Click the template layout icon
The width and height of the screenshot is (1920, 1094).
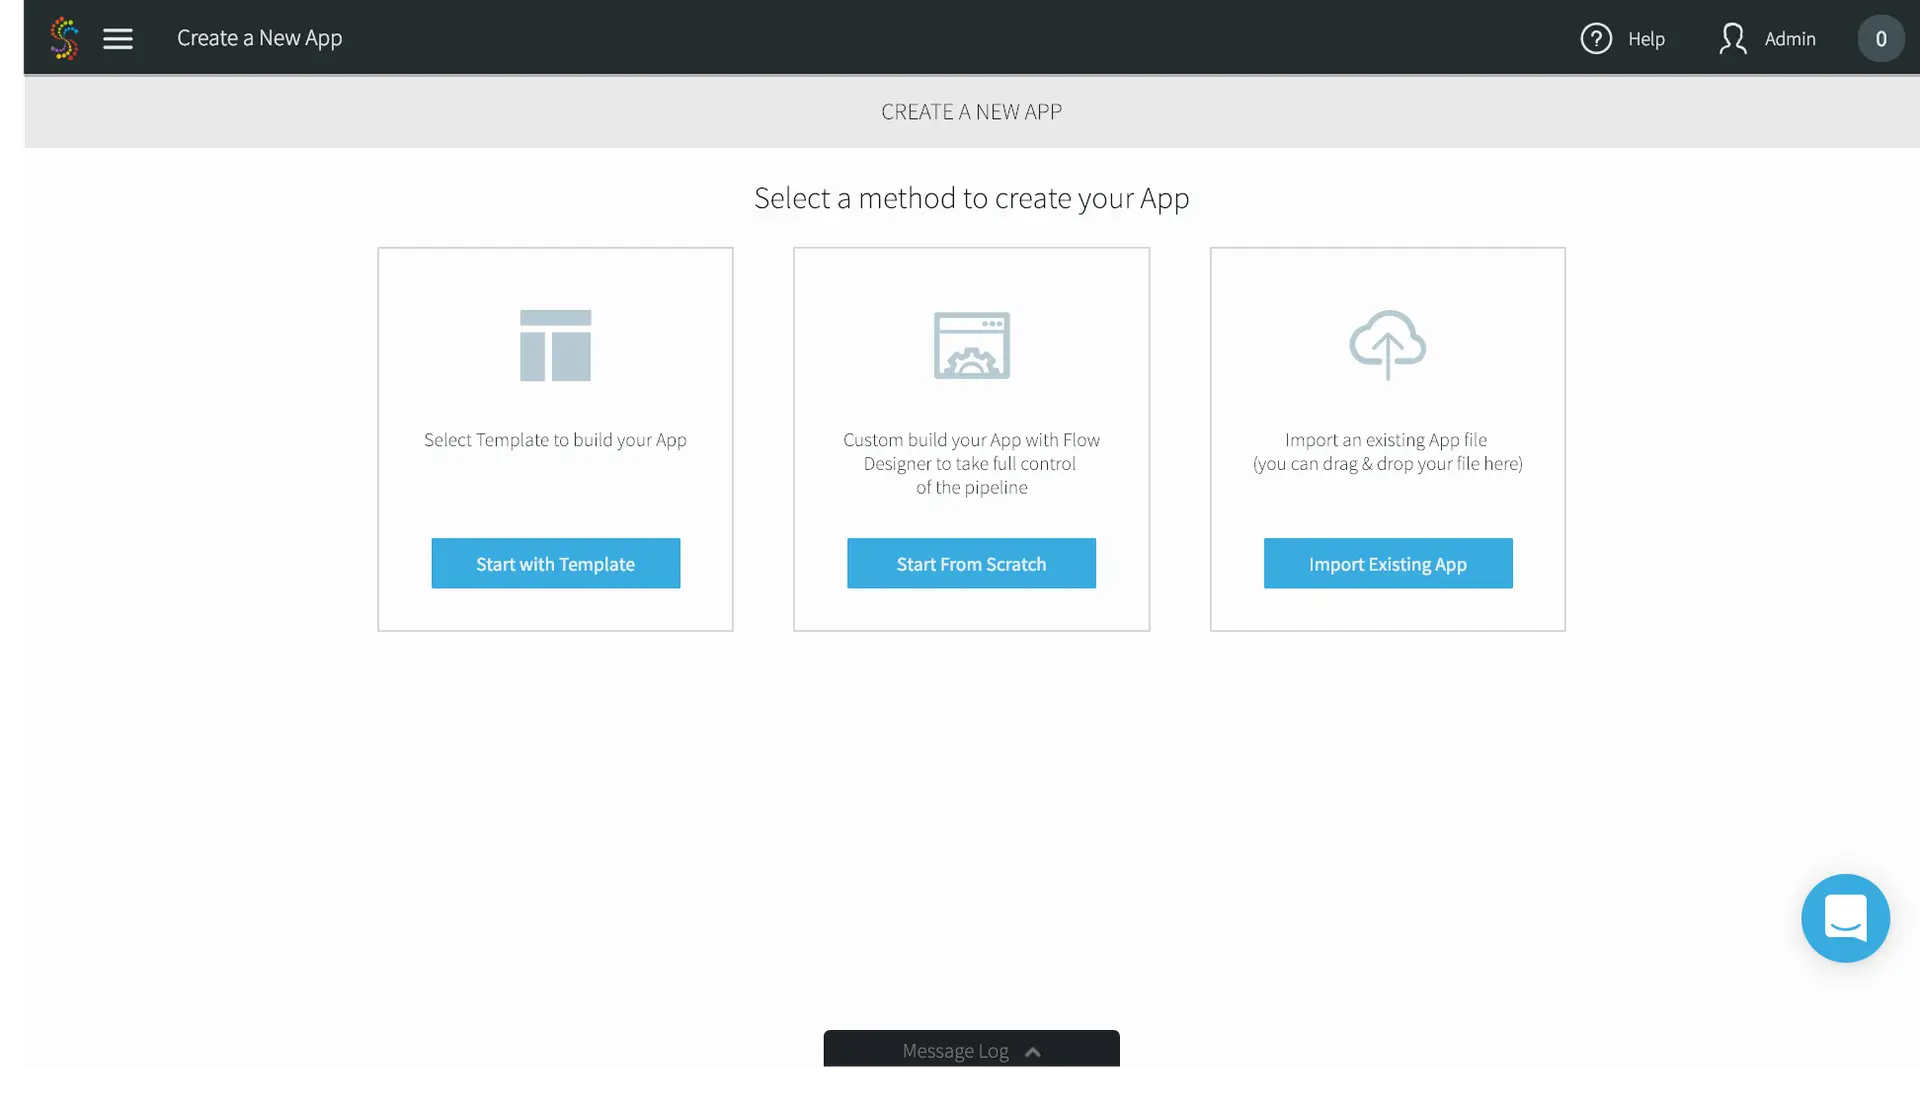point(555,345)
